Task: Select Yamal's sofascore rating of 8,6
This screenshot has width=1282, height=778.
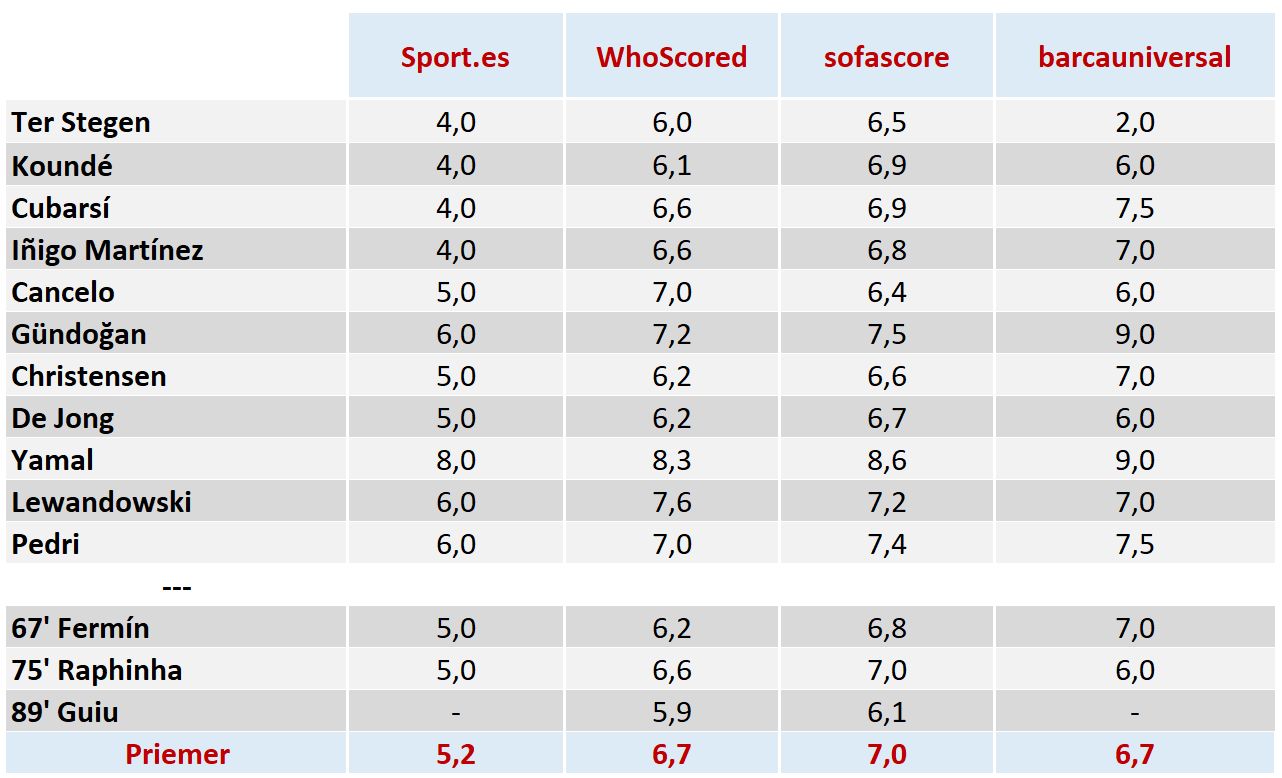Action: coord(886,460)
